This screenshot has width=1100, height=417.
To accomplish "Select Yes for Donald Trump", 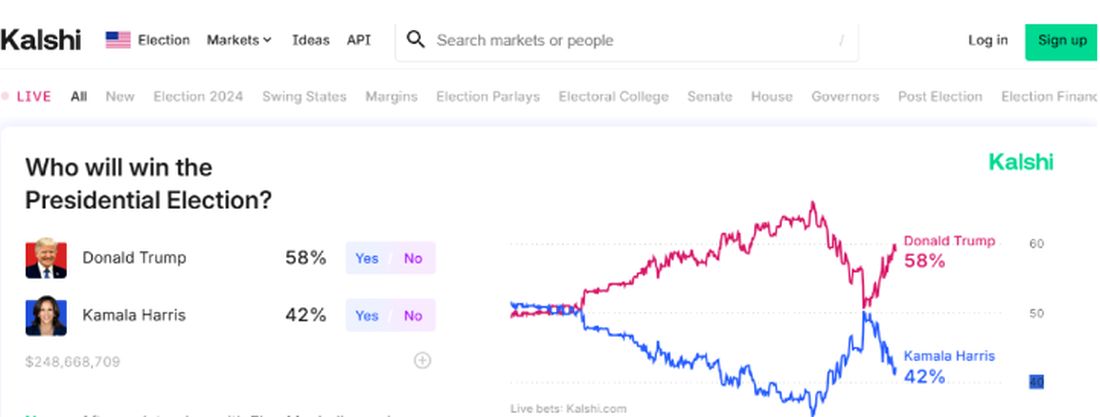I will coord(367,258).
